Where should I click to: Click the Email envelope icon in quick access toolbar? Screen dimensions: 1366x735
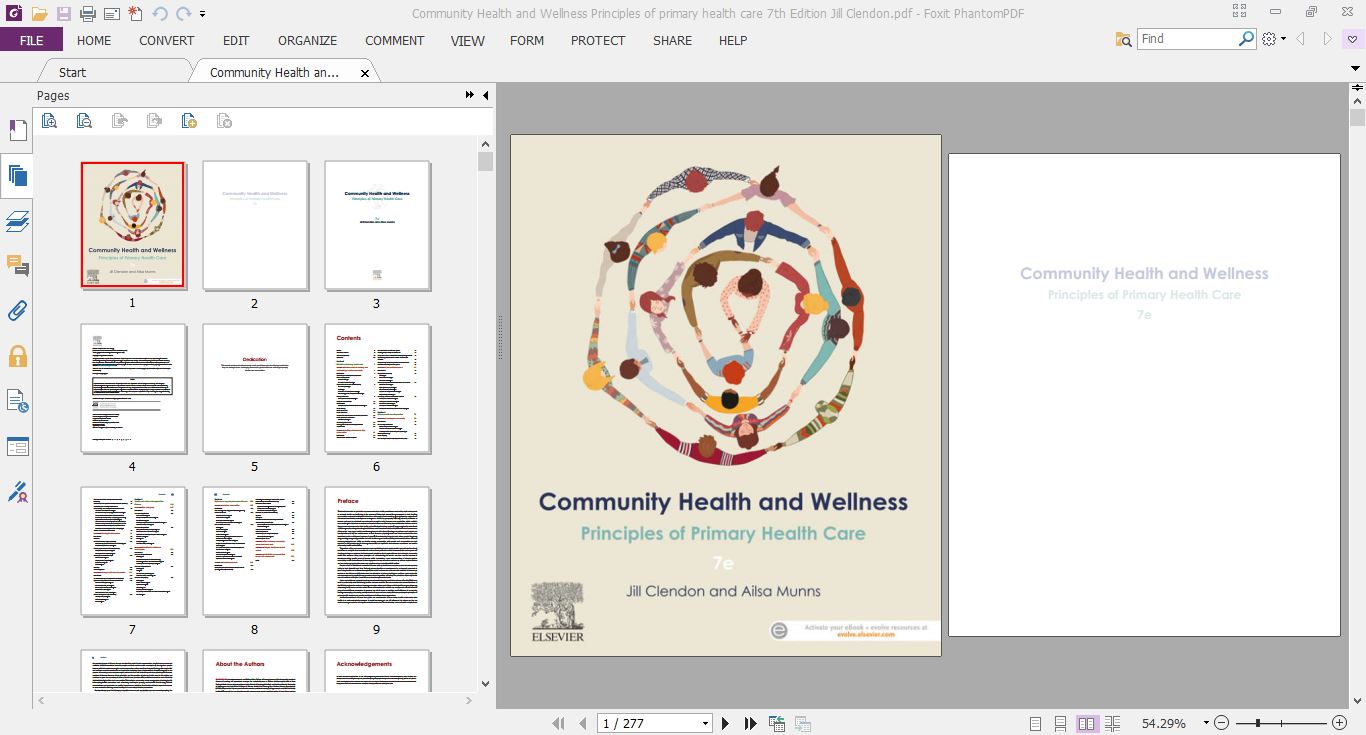(x=111, y=14)
